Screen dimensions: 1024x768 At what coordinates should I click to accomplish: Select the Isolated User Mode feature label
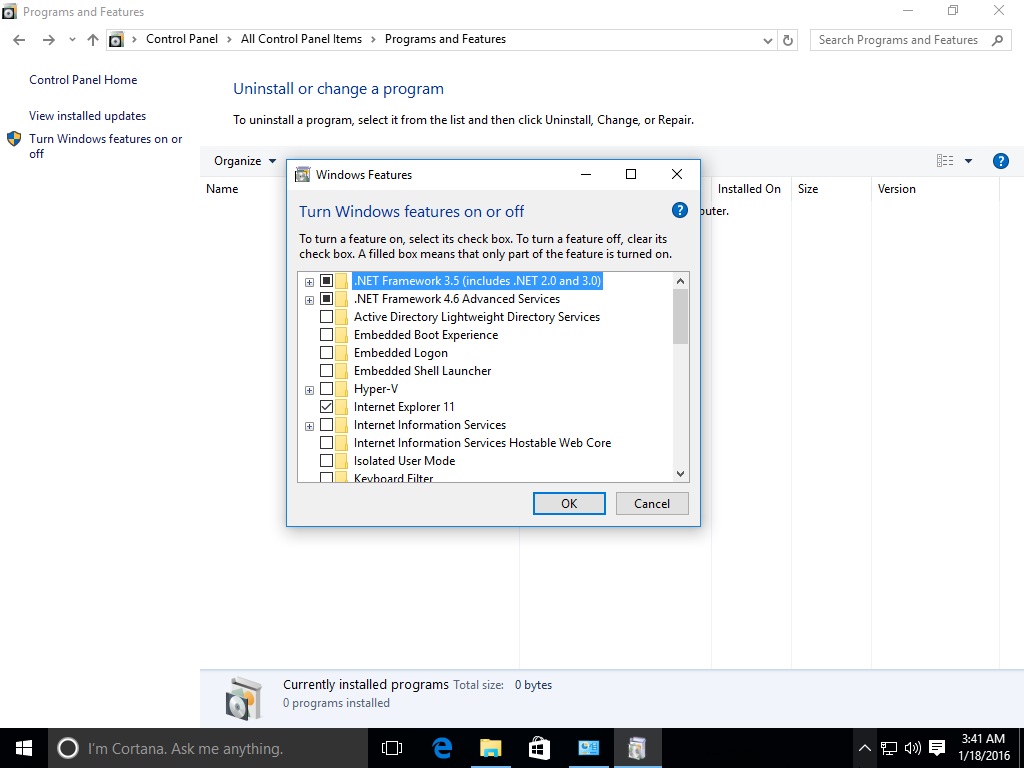(x=404, y=460)
